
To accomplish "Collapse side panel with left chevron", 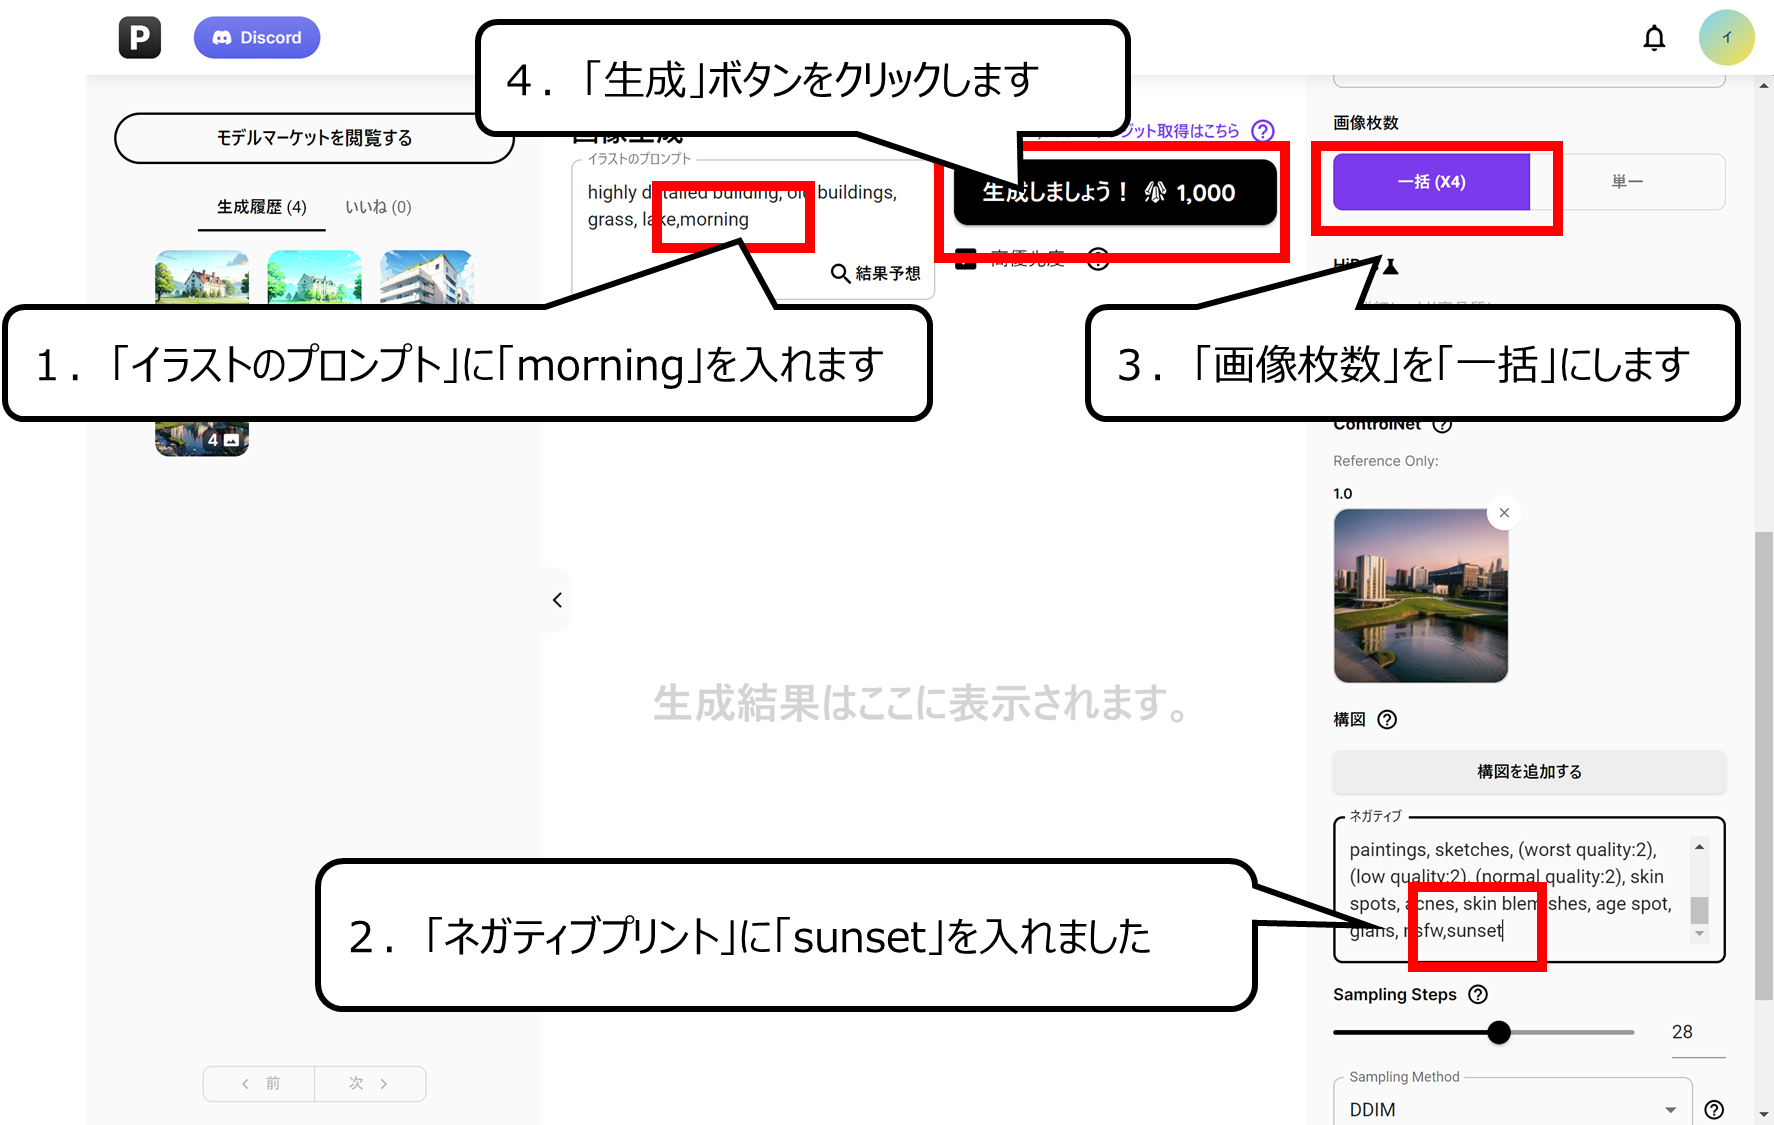I will coord(557,600).
